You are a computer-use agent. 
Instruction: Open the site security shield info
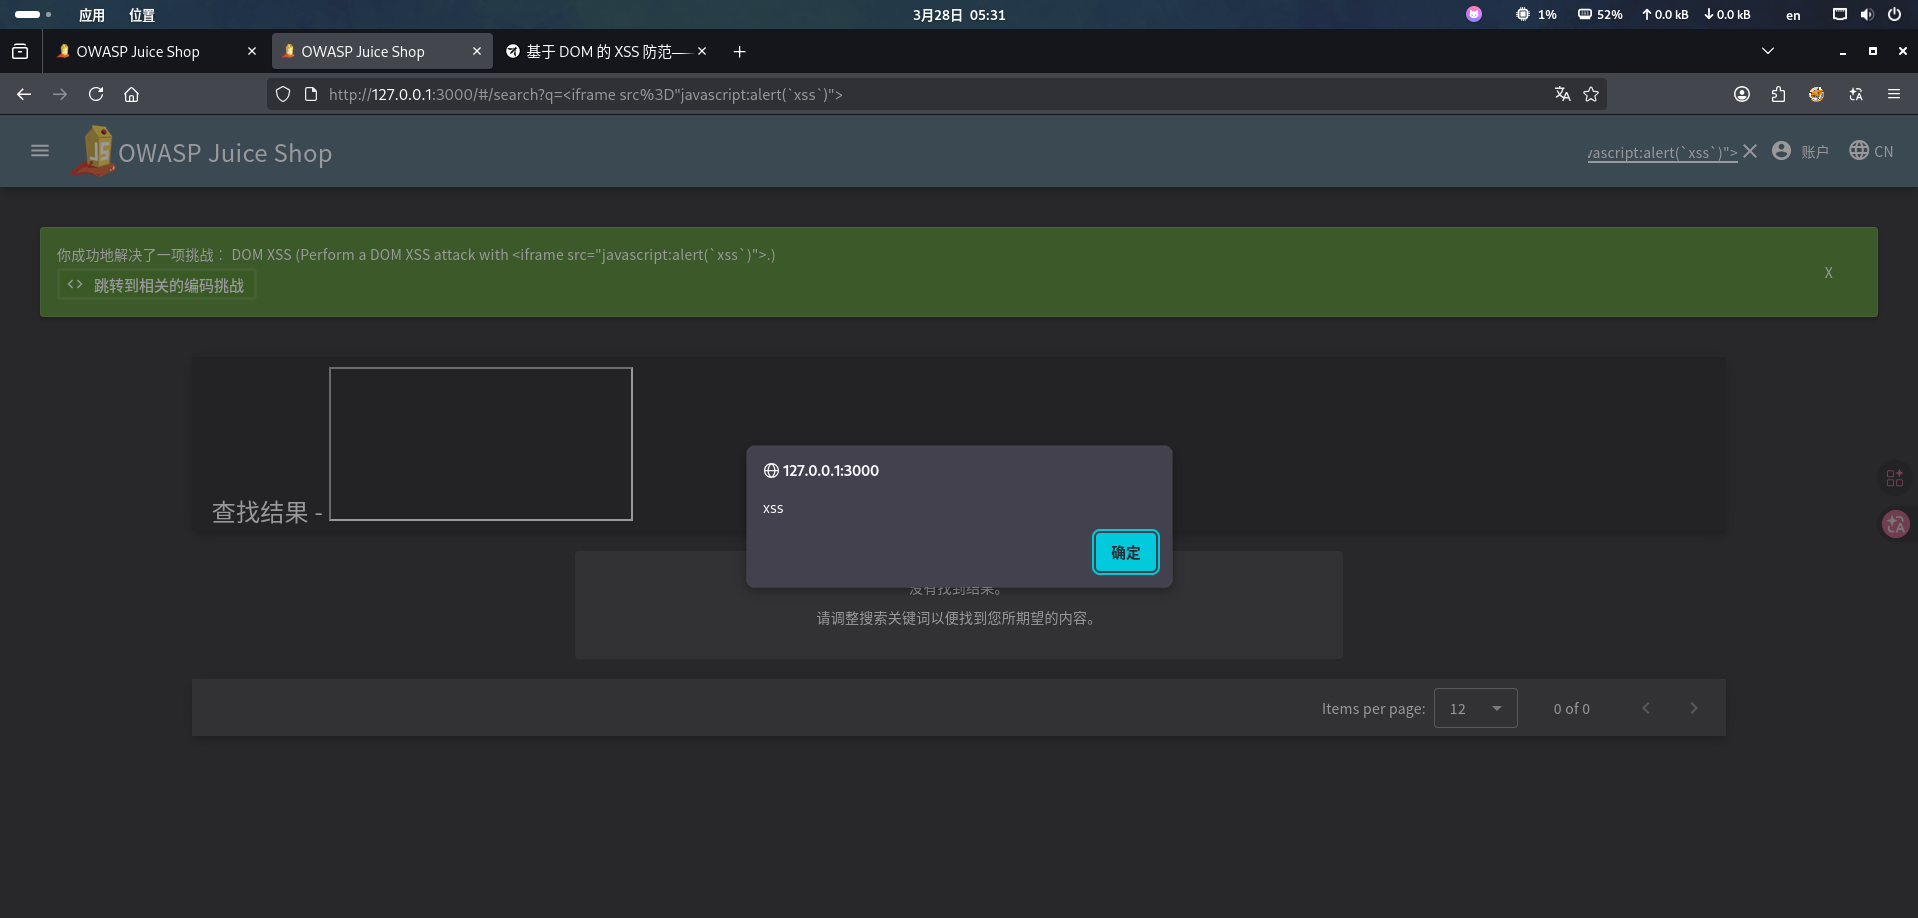click(283, 94)
